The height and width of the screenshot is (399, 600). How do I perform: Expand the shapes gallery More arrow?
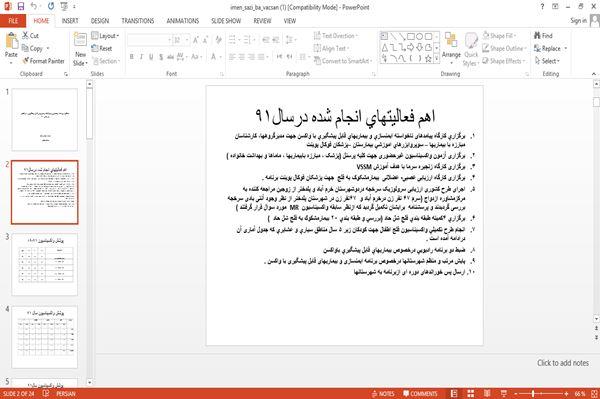tap(437, 59)
